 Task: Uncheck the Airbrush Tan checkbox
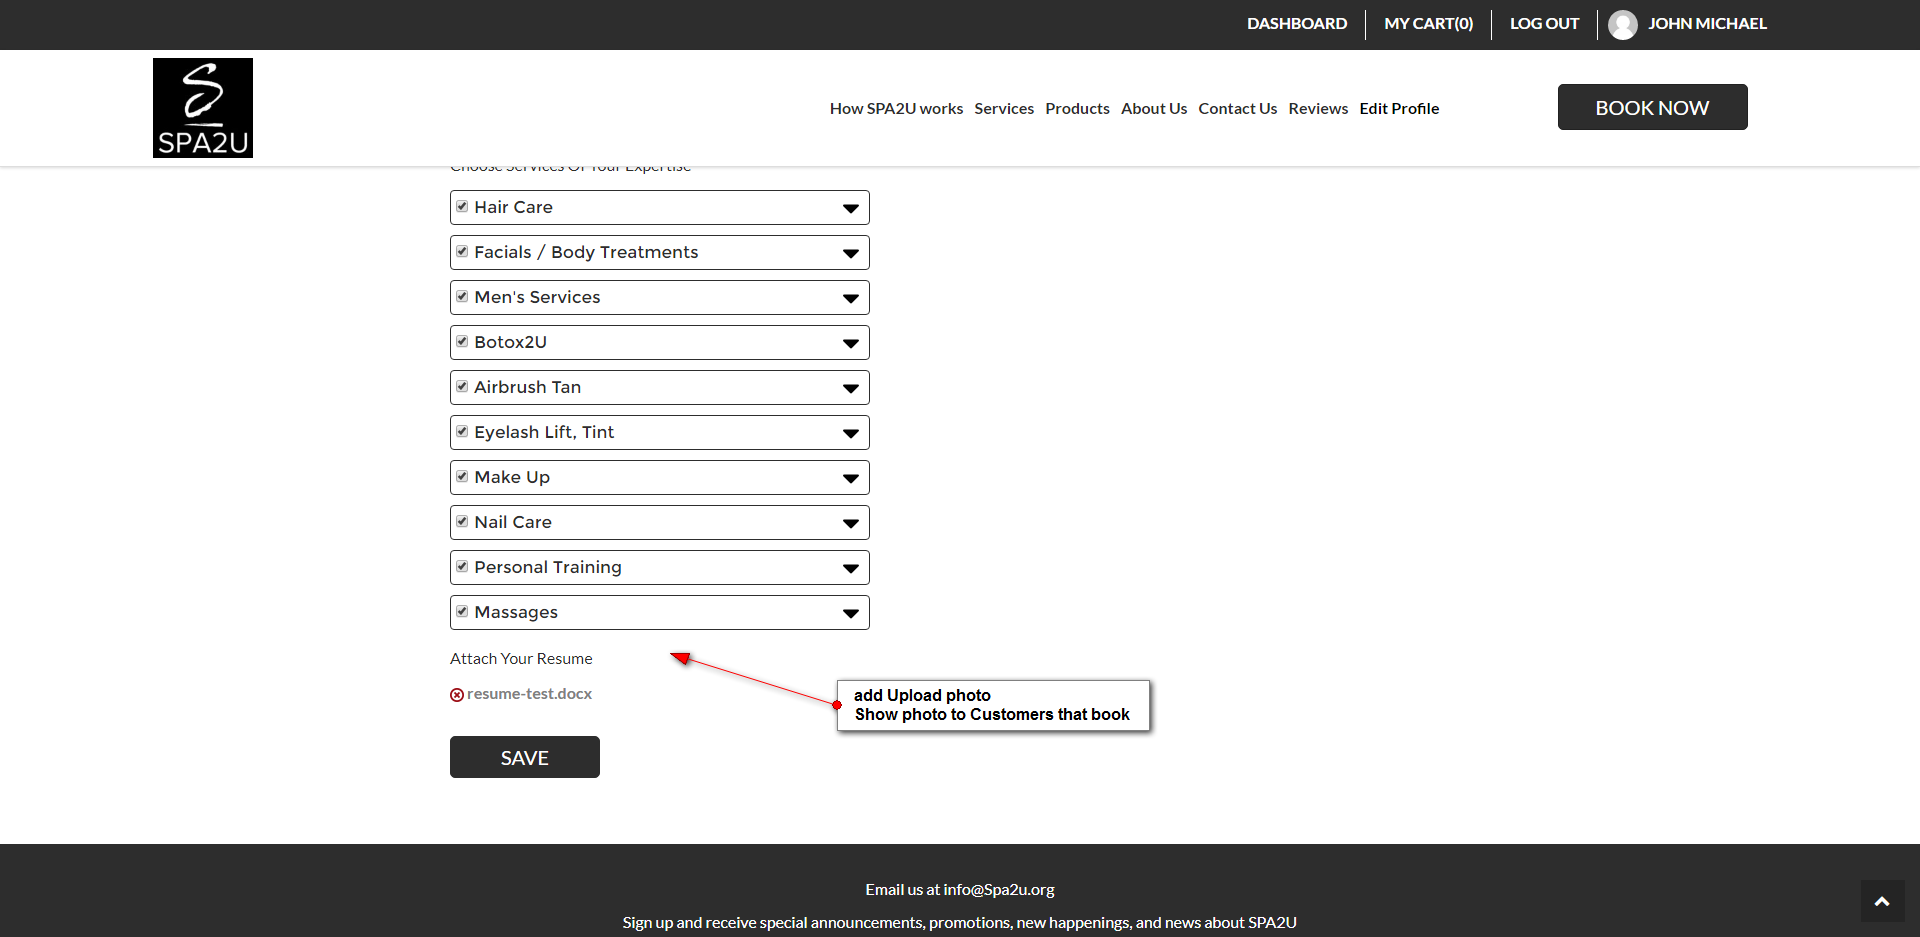(462, 386)
